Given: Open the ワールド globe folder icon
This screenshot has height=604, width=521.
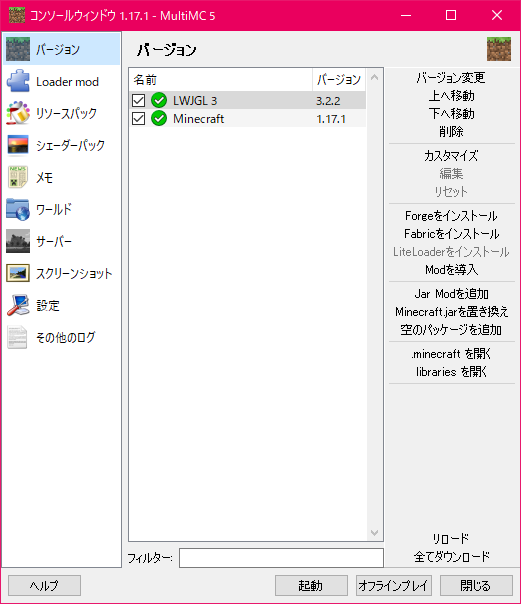Looking at the screenshot, I should pos(18,209).
